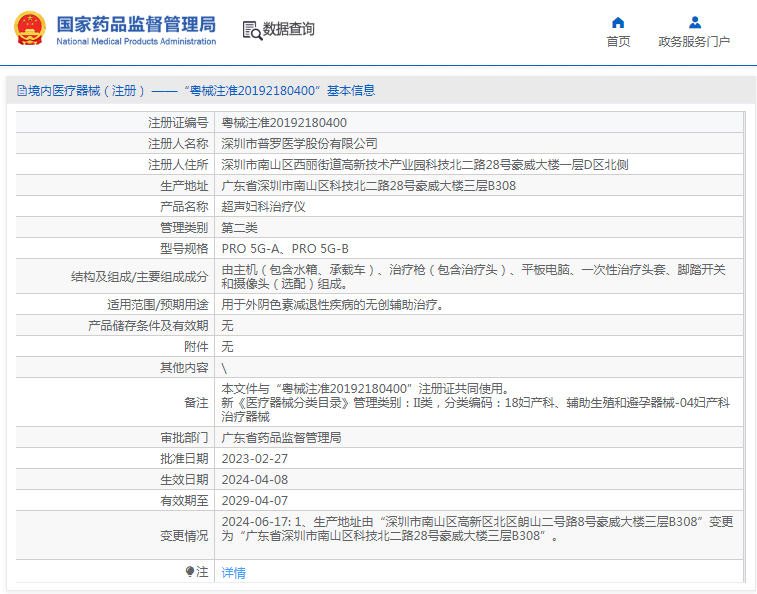Open the 详情 link

click(234, 573)
